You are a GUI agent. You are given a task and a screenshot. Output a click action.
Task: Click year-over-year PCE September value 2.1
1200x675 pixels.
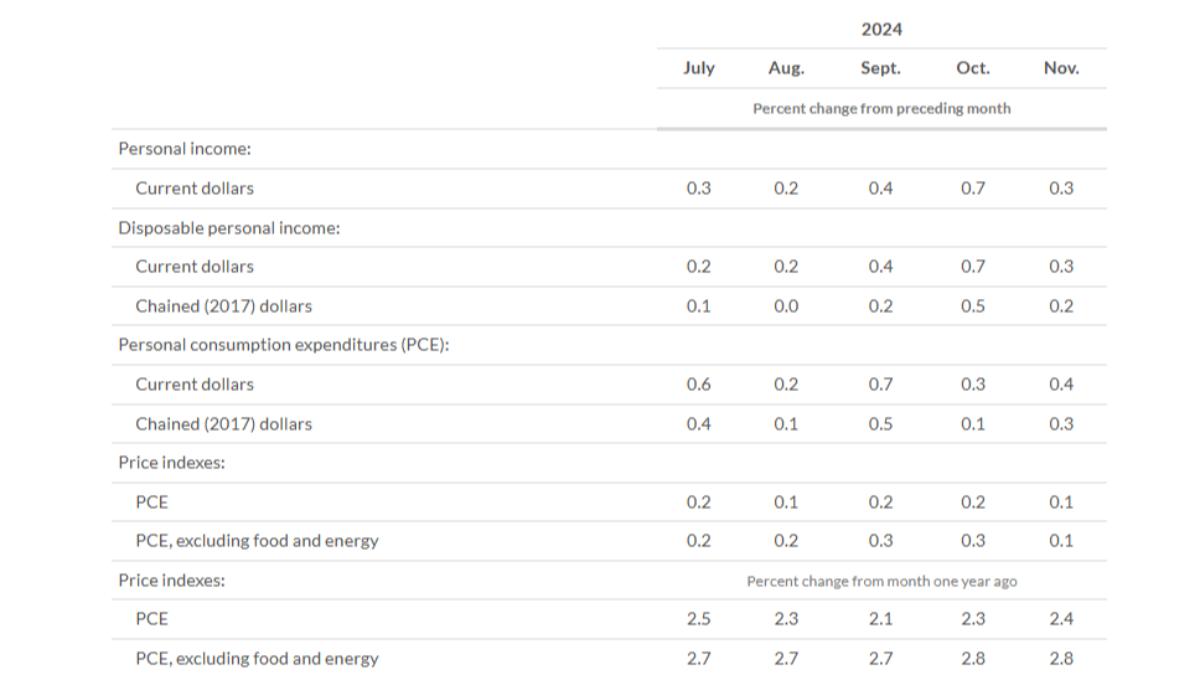(x=880, y=619)
